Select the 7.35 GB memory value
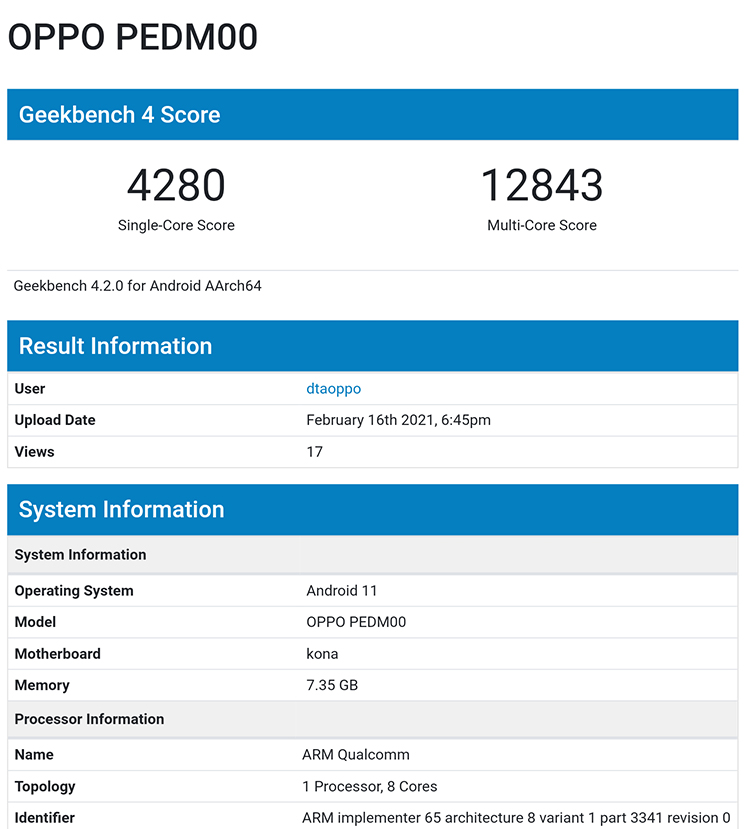750x829 pixels. 332,685
